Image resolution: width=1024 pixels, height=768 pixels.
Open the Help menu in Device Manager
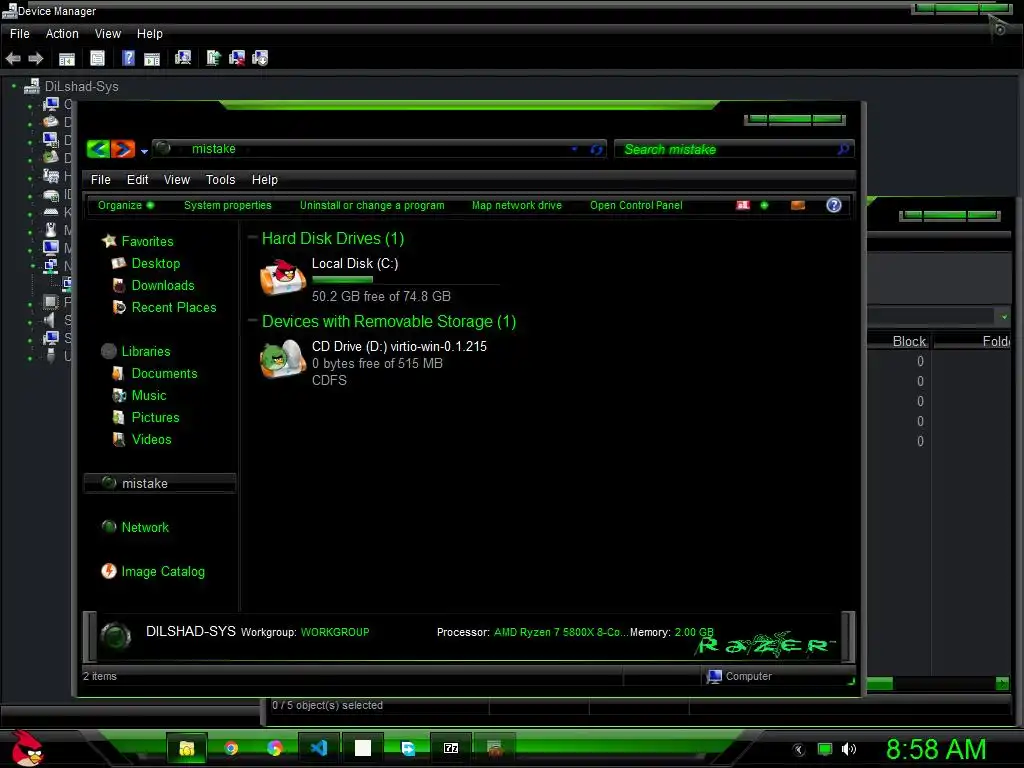(150, 33)
